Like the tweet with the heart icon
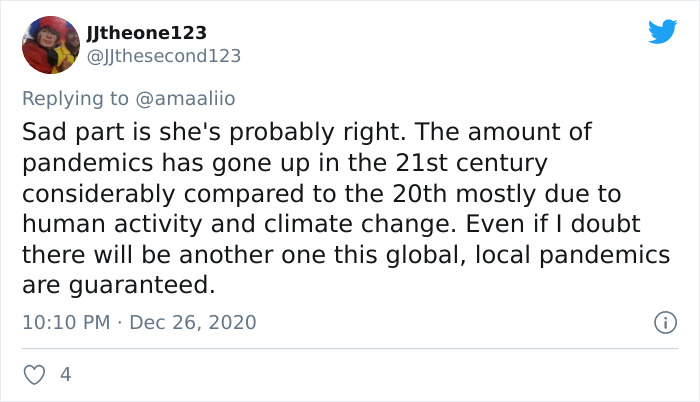 (x=35, y=375)
